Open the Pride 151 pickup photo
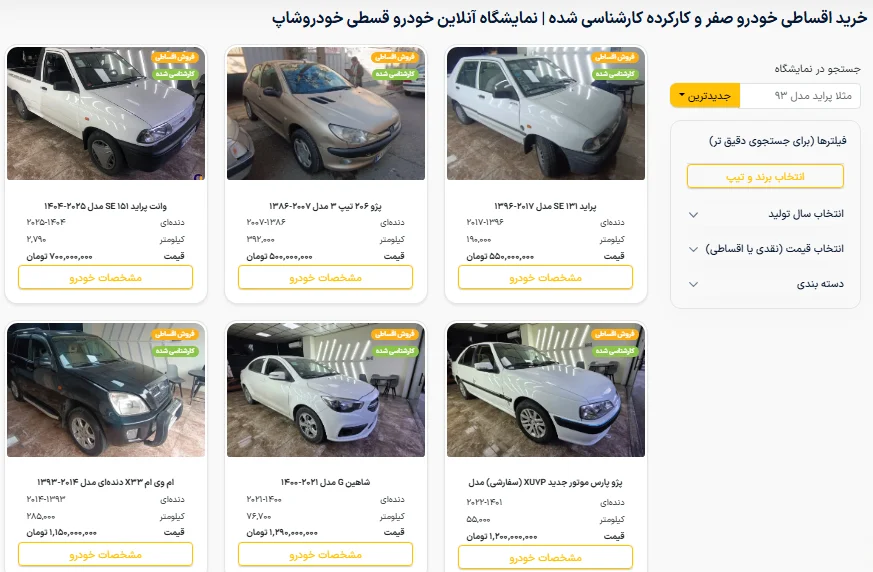Viewport: 873px width, 572px height. [x=106, y=114]
